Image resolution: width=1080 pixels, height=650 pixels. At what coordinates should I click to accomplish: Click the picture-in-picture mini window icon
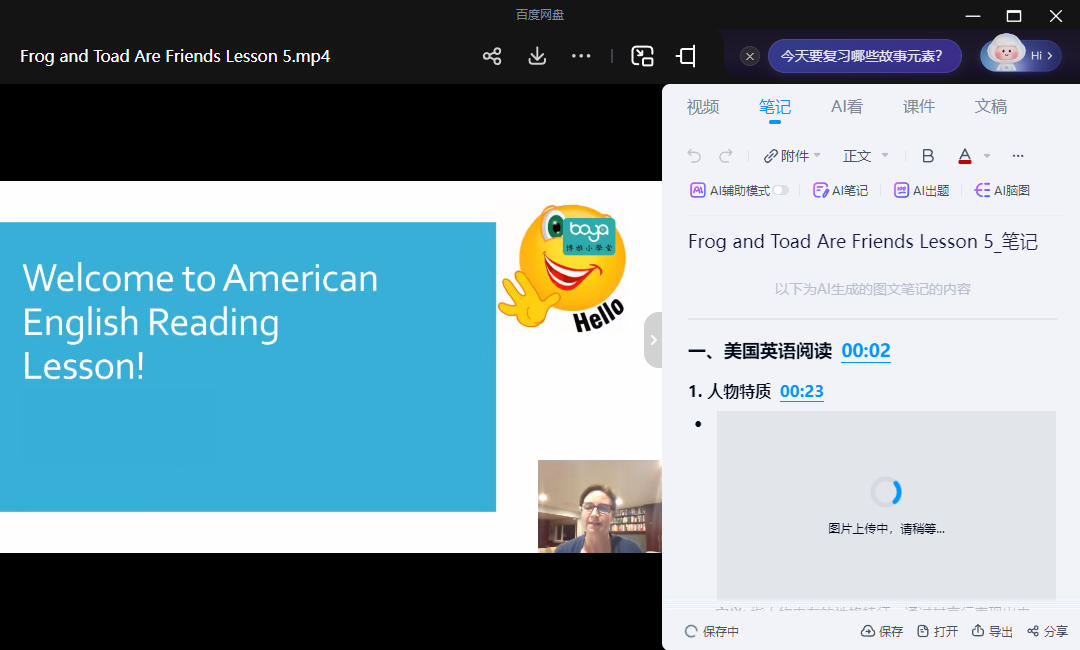pos(642,56)
